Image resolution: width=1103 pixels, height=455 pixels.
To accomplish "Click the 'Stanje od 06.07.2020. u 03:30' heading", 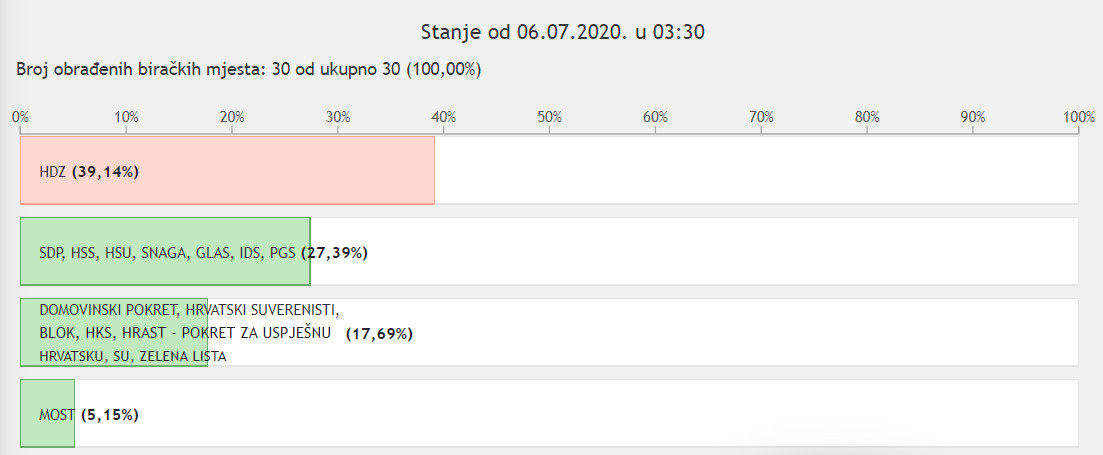I will tap(563, 32).
